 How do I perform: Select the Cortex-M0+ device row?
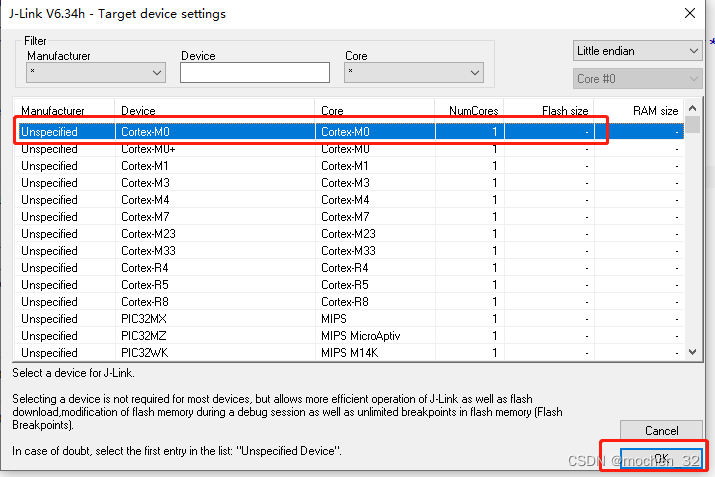click(x=350, y=149)
